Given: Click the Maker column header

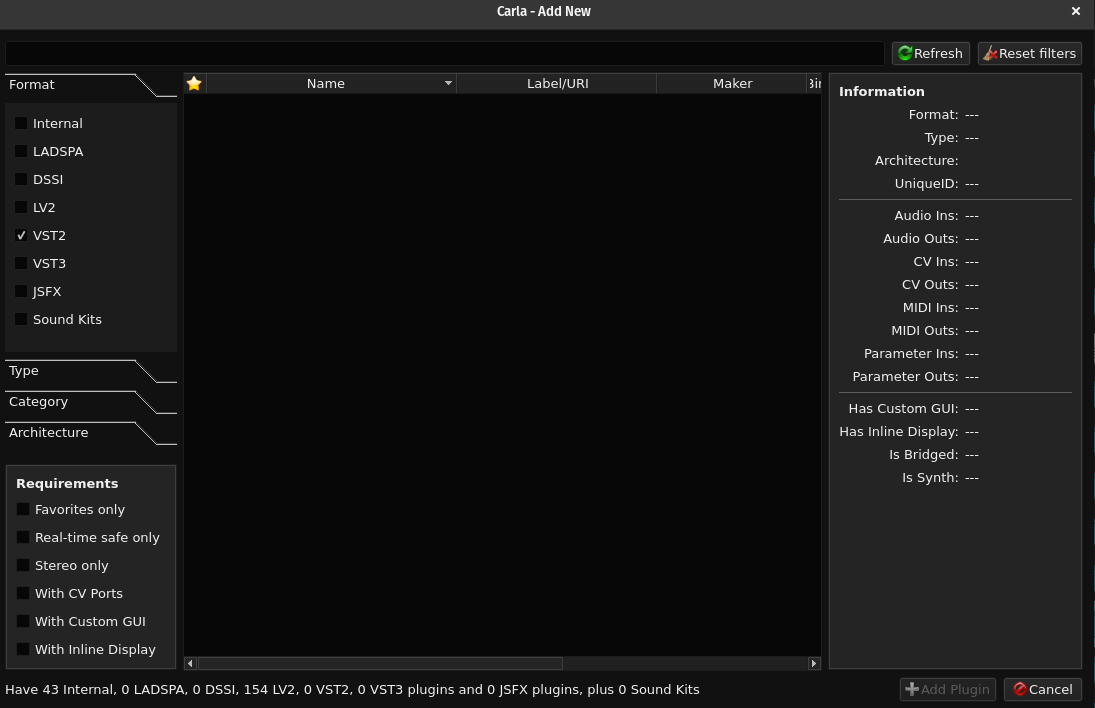Looking at the screenshot, I should pyautogui.click(x=732, y=84).
